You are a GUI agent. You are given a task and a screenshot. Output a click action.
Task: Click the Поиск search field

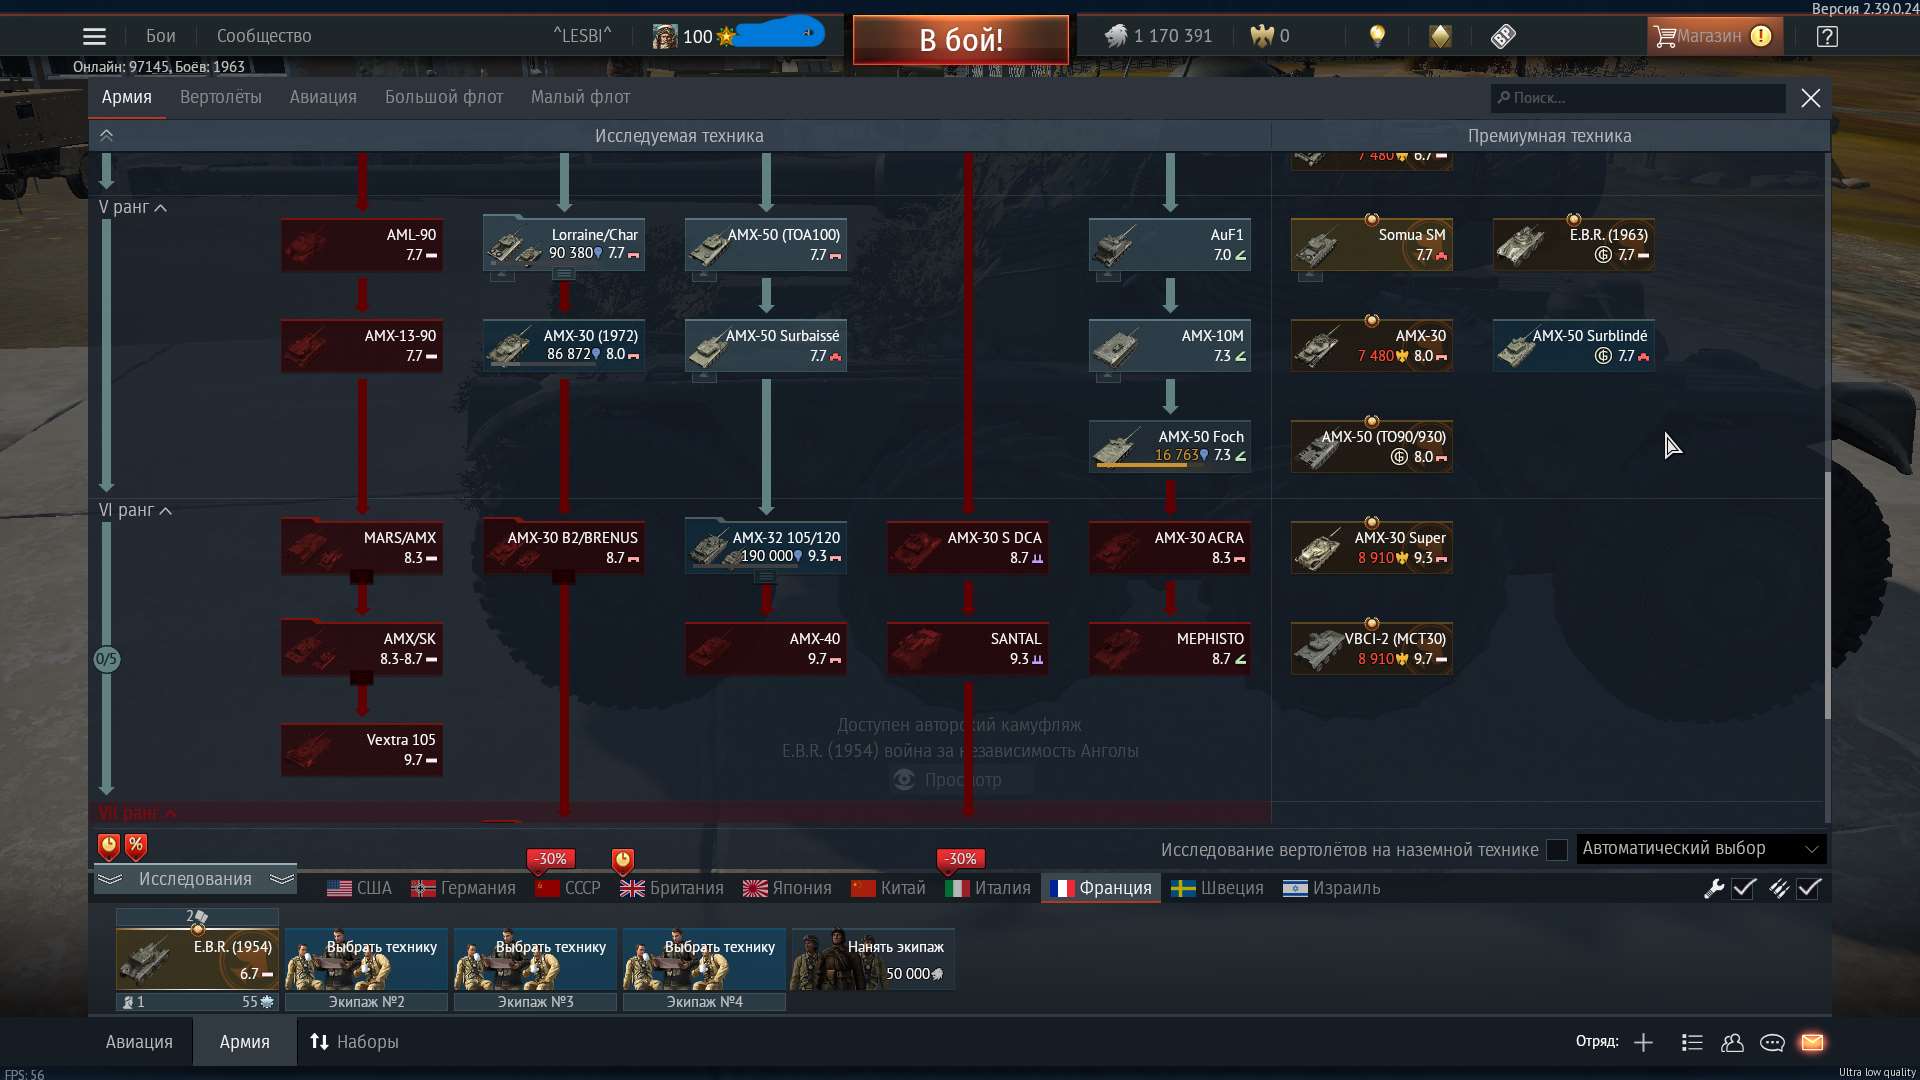(1637, 98)
